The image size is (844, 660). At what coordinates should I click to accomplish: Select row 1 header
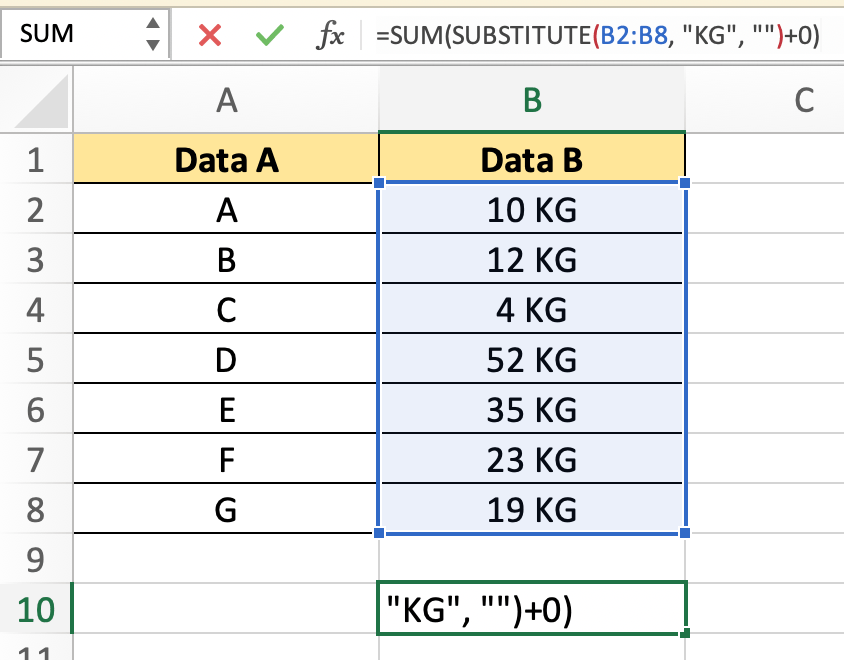37,160
